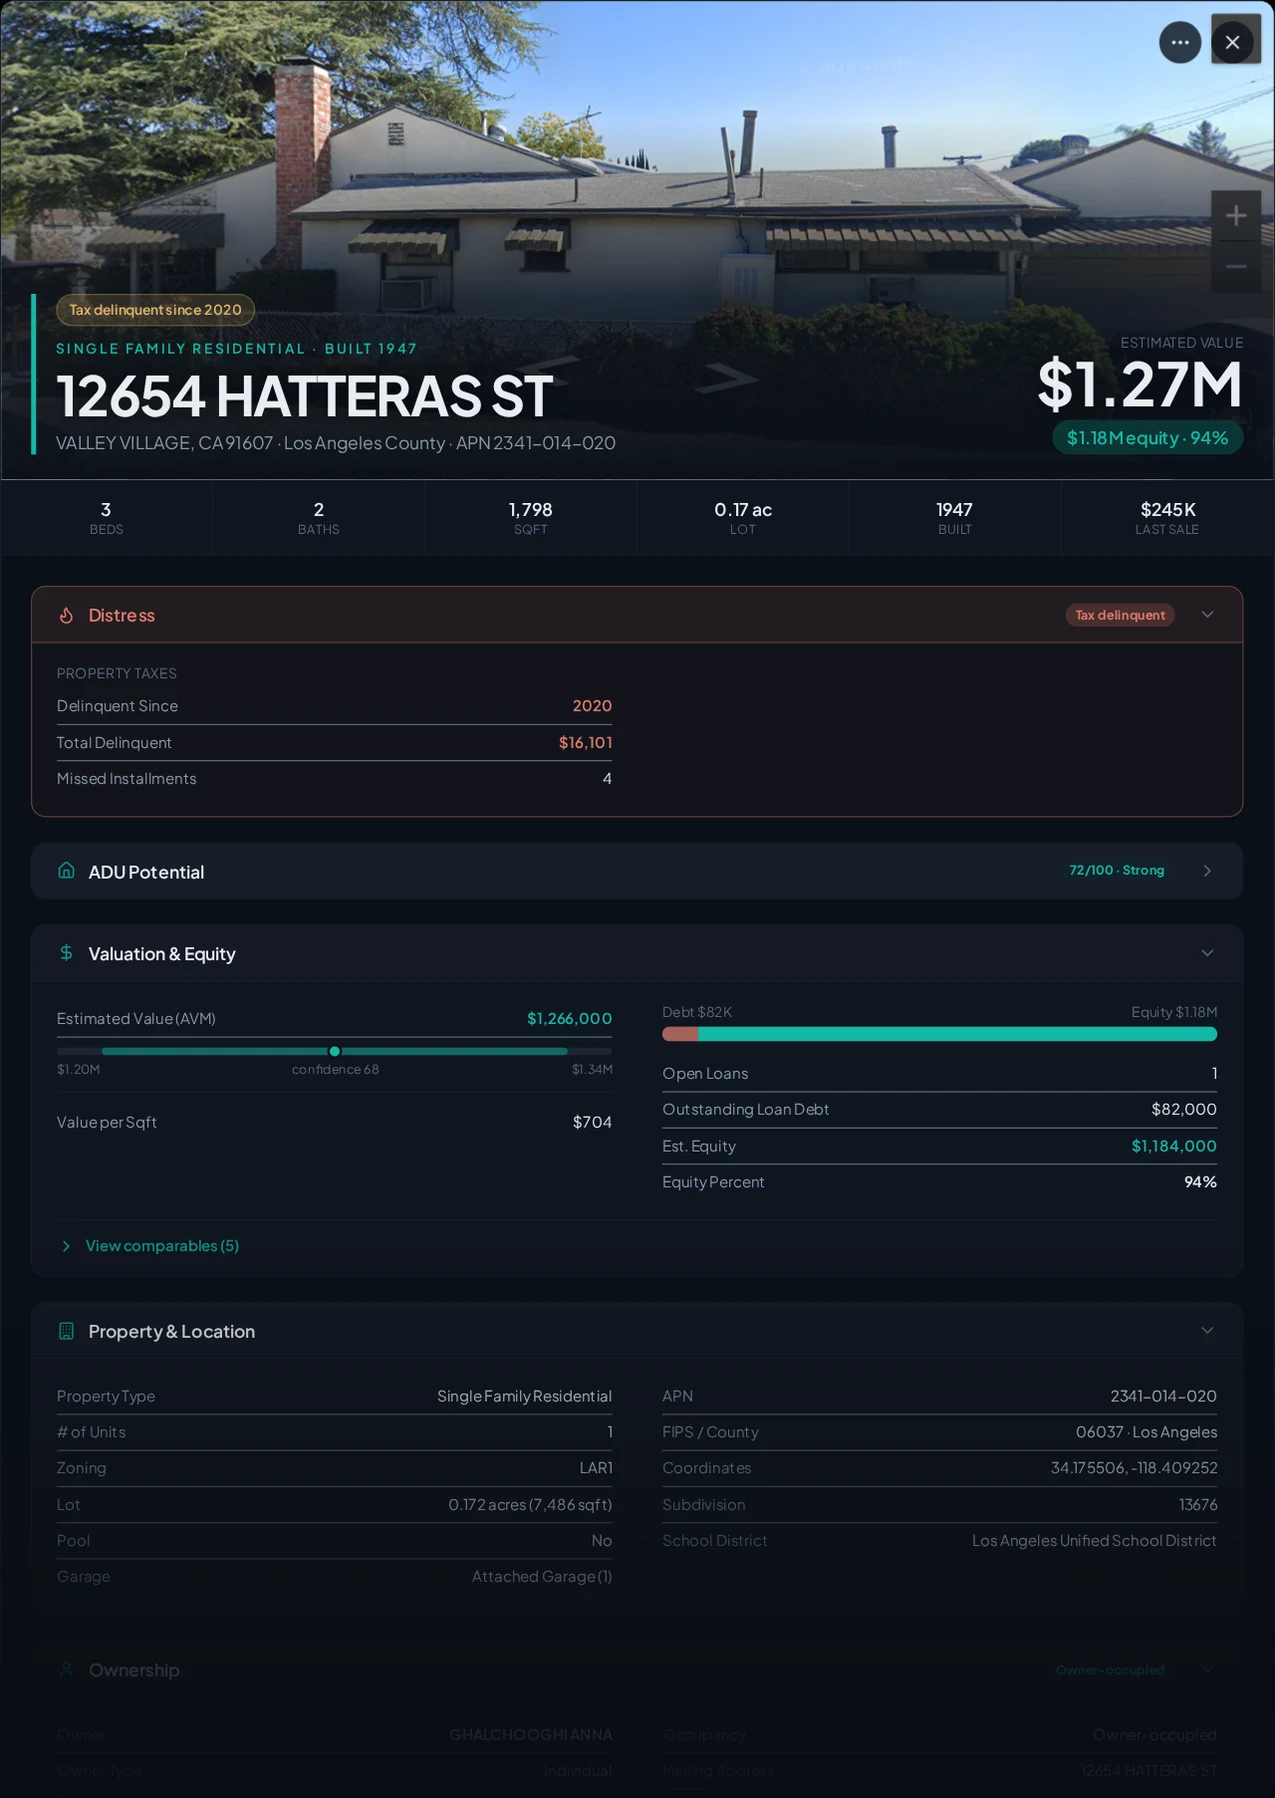
Task: Click the 3 BEDS stat
Action: (106, 517)
